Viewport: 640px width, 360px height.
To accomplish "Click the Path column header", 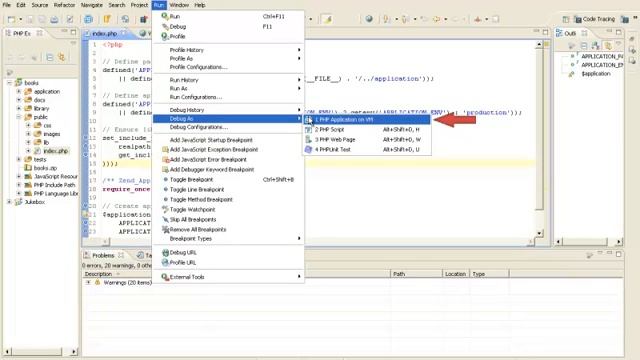I will pos(416,274).
